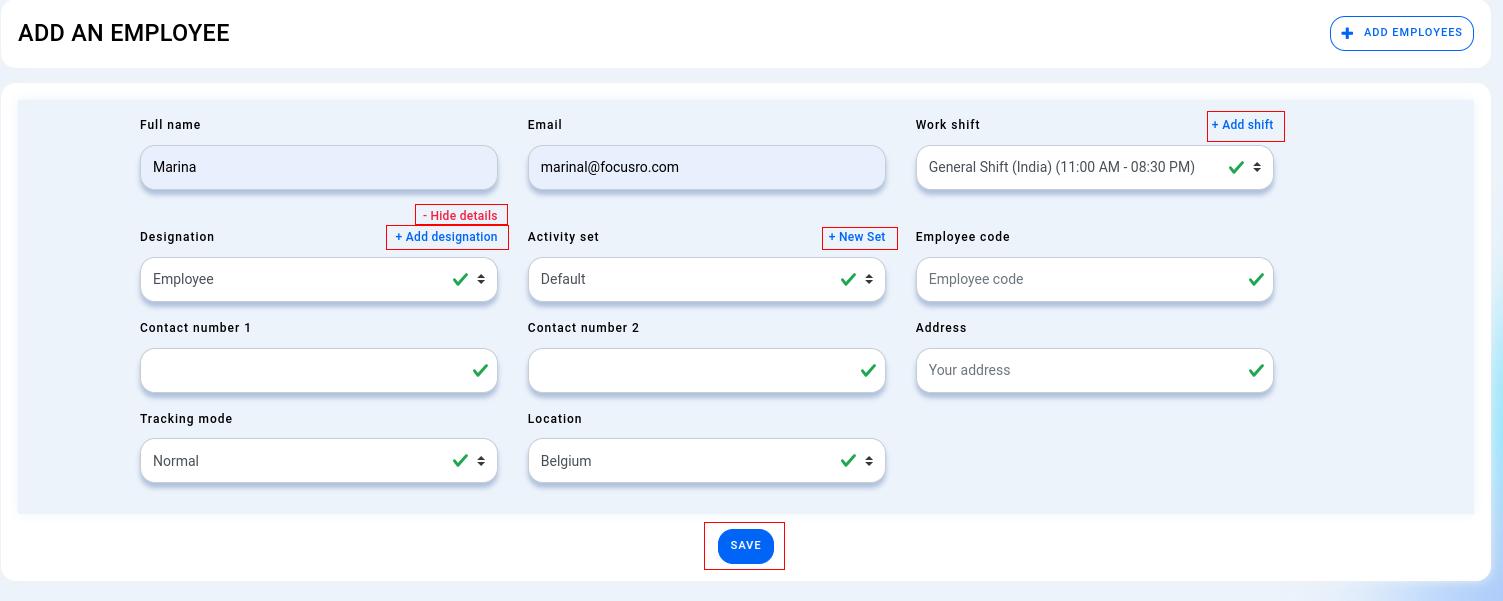Click the checkmark inside the Address field
This screenshot has height=601, width=1503.
tap(1256, 370)
